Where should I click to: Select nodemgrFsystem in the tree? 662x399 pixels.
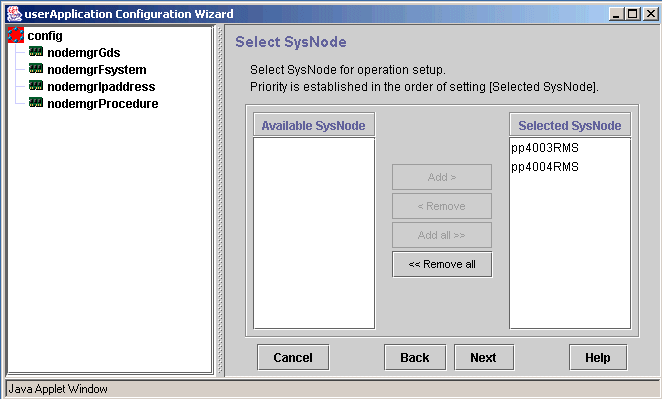(97, 70)
